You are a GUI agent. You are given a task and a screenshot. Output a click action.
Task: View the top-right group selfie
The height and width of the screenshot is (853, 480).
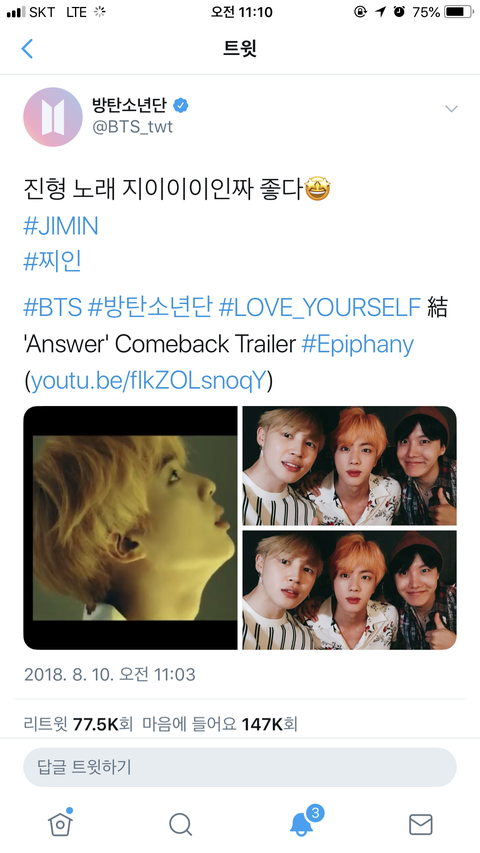[x=349, y=466]
